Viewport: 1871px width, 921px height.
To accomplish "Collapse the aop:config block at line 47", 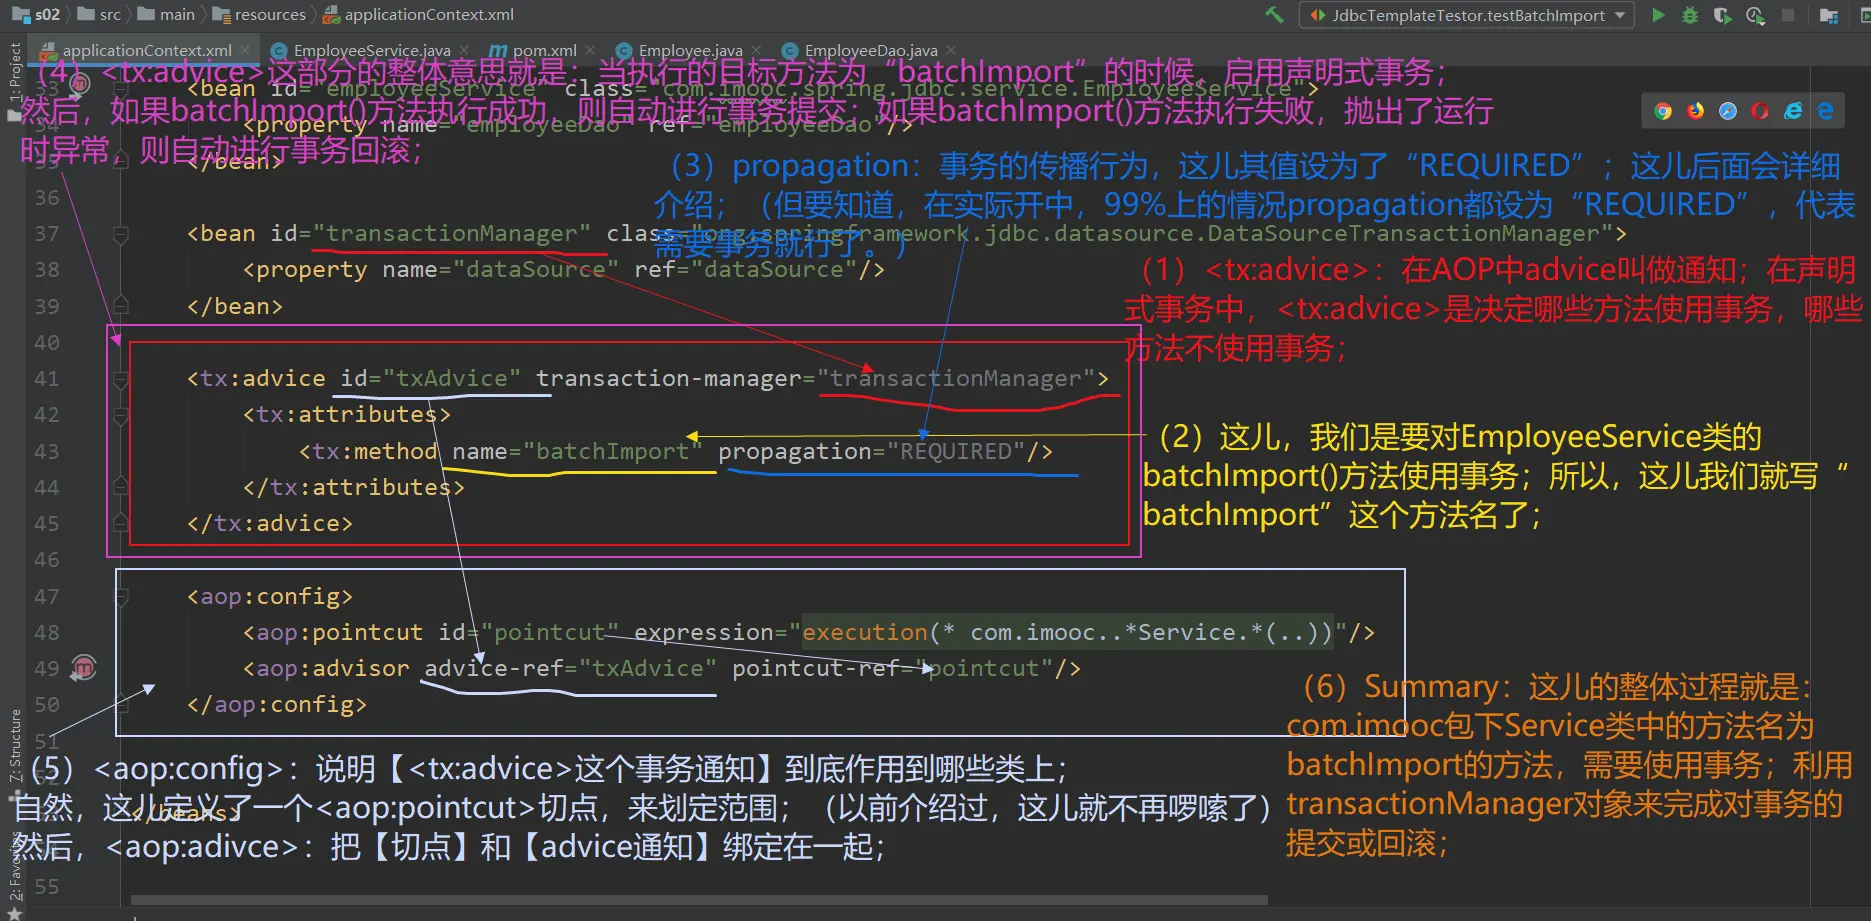I will pos(121,596).
